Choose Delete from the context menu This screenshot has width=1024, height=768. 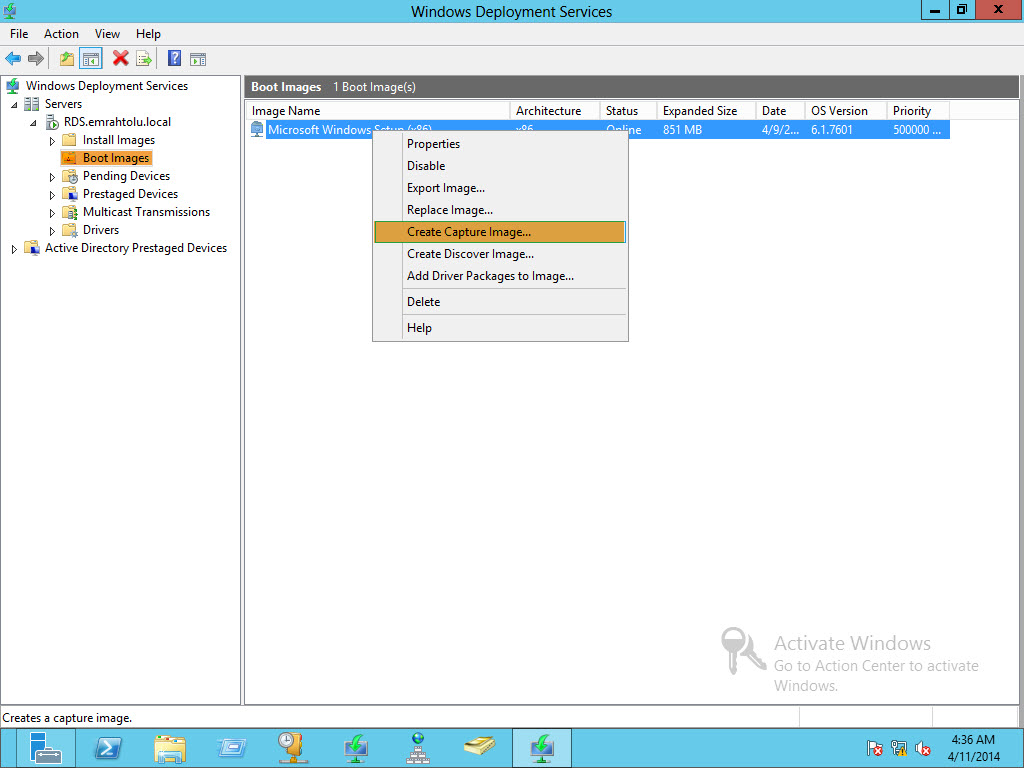pyautogui.click(x=500, y=302)
